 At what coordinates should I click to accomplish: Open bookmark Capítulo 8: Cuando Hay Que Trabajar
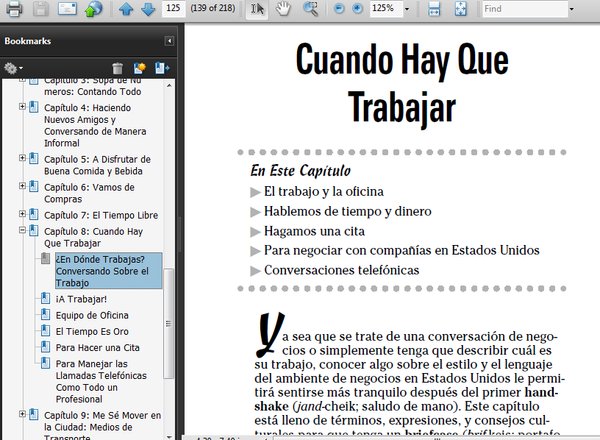[x=93, y=237]
